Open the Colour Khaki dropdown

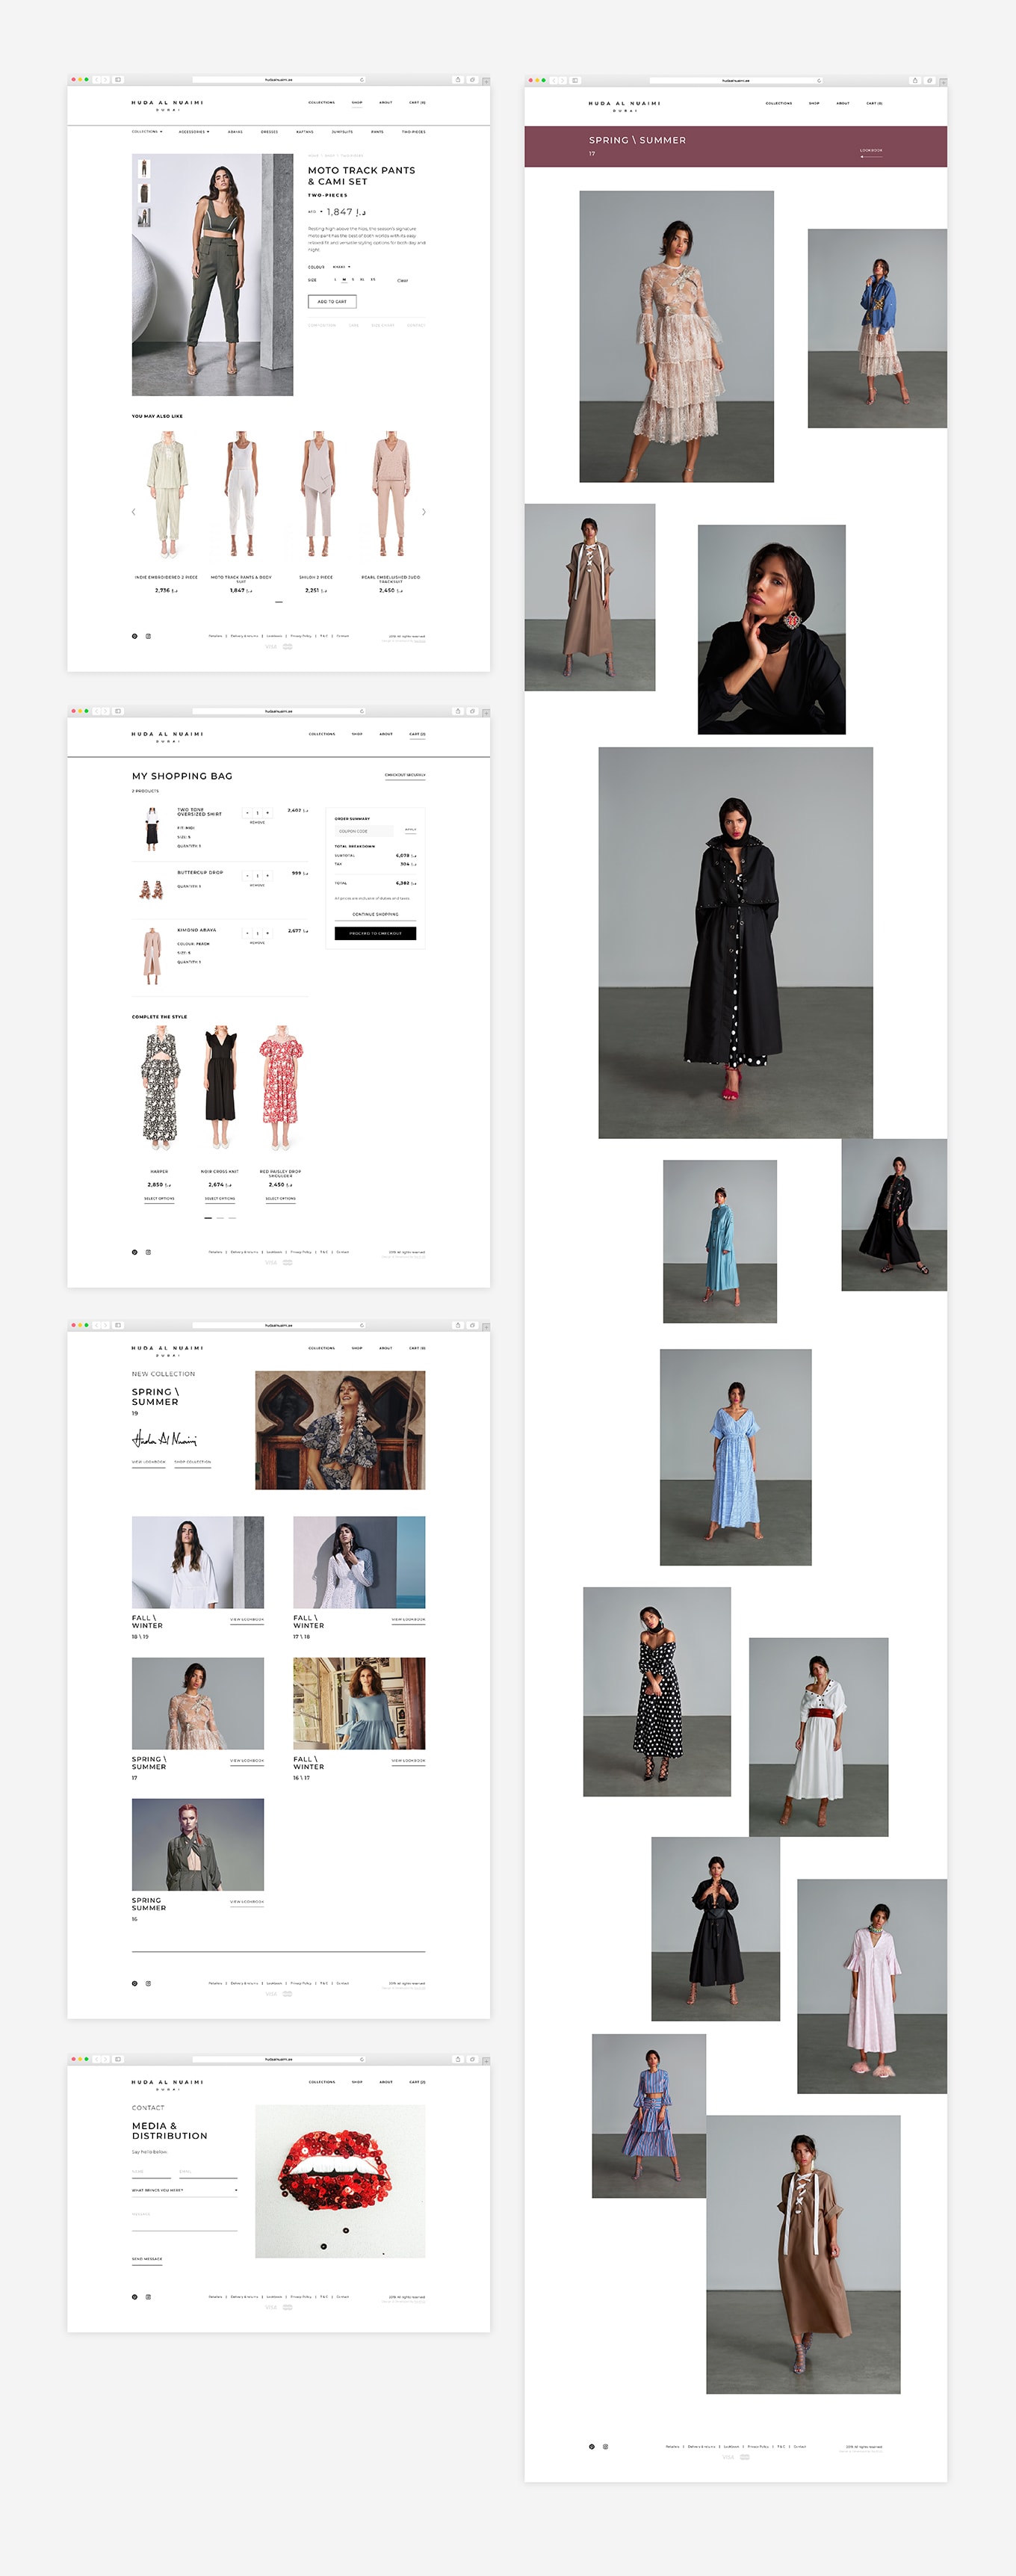coord(342,267)
